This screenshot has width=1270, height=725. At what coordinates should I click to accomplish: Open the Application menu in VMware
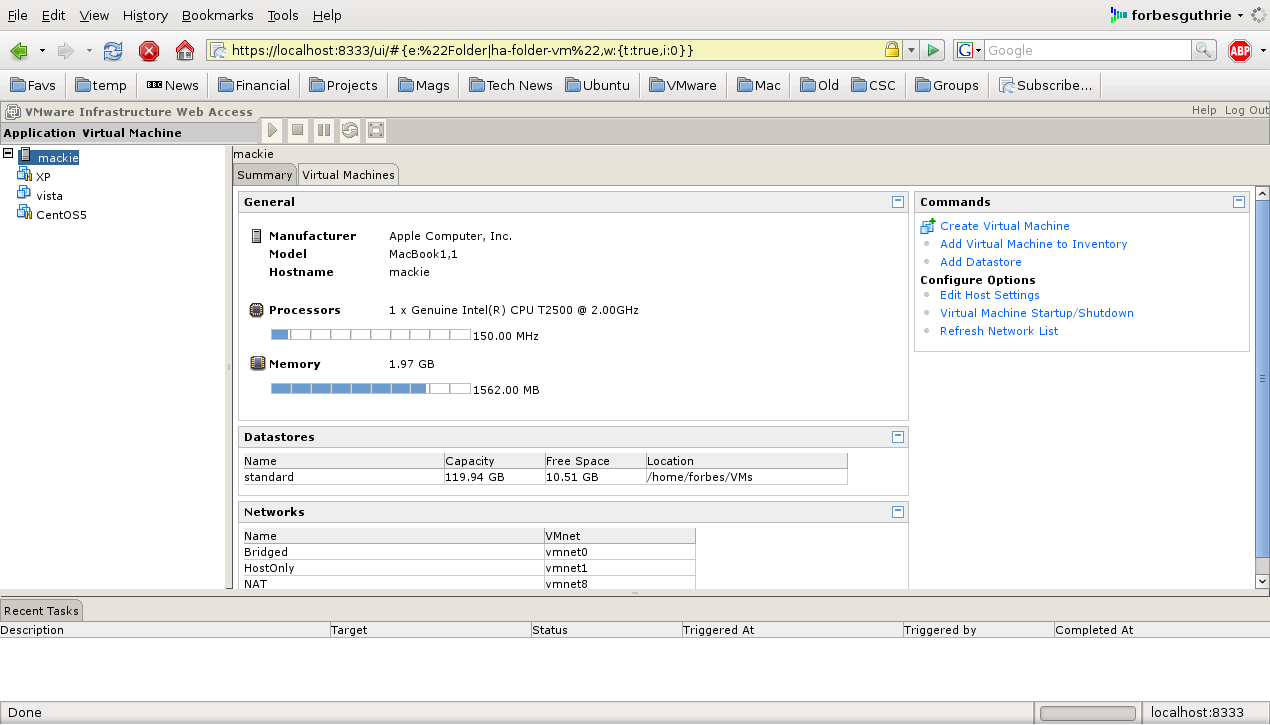(x=39, y=133)
